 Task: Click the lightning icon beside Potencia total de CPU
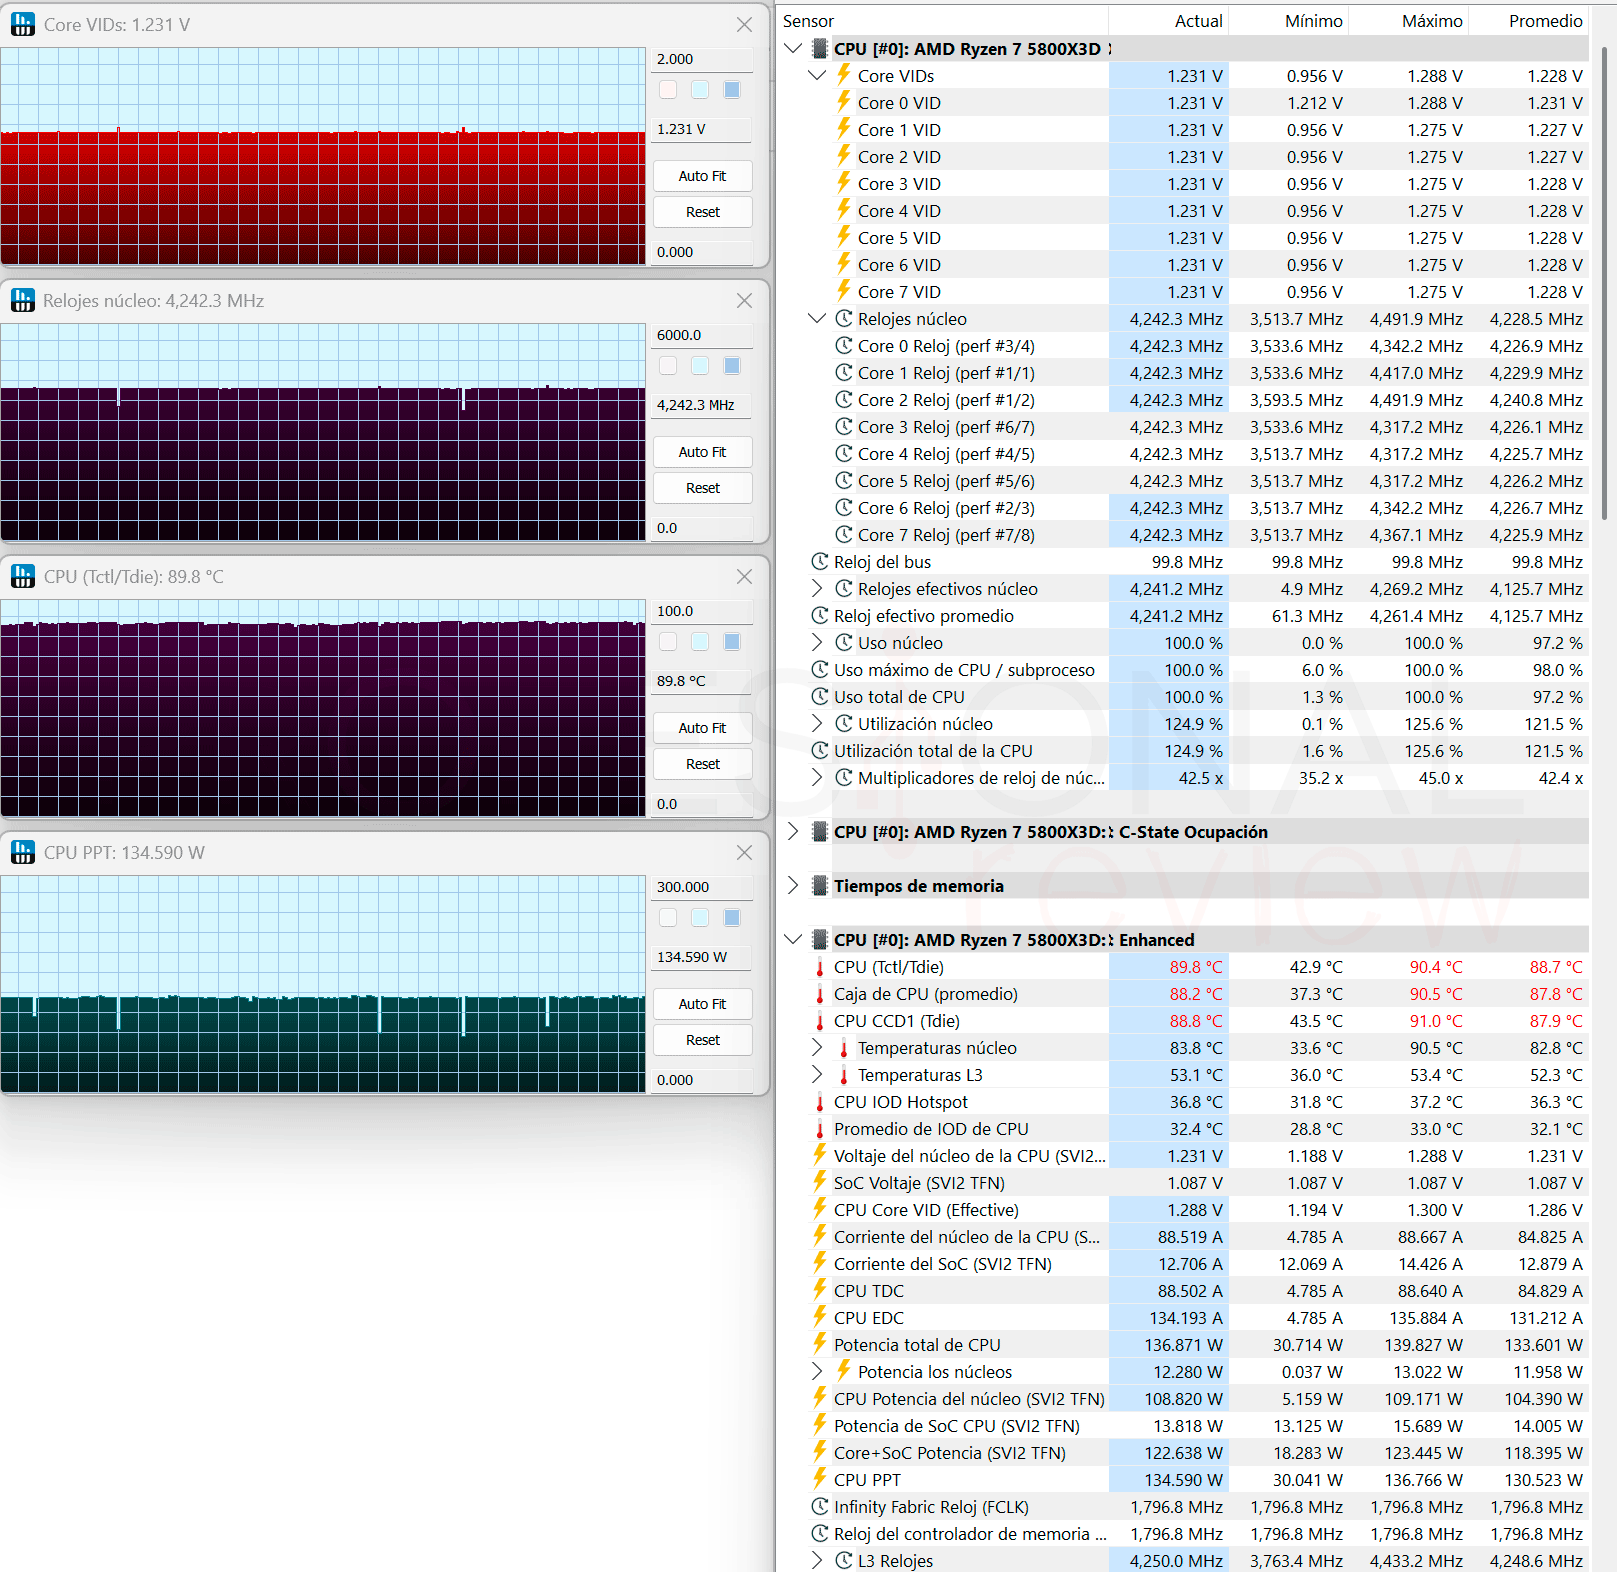pos(820,1344)
